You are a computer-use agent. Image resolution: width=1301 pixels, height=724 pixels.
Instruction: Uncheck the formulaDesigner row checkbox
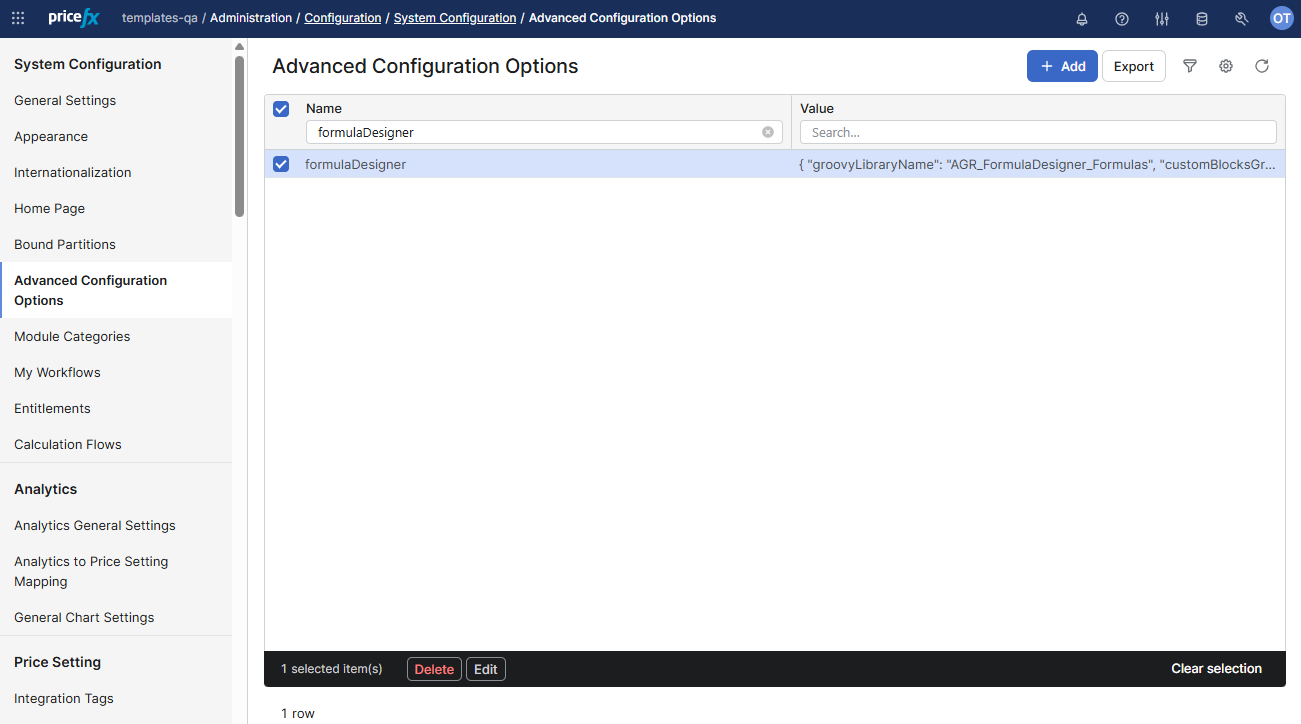click(281, 164)
